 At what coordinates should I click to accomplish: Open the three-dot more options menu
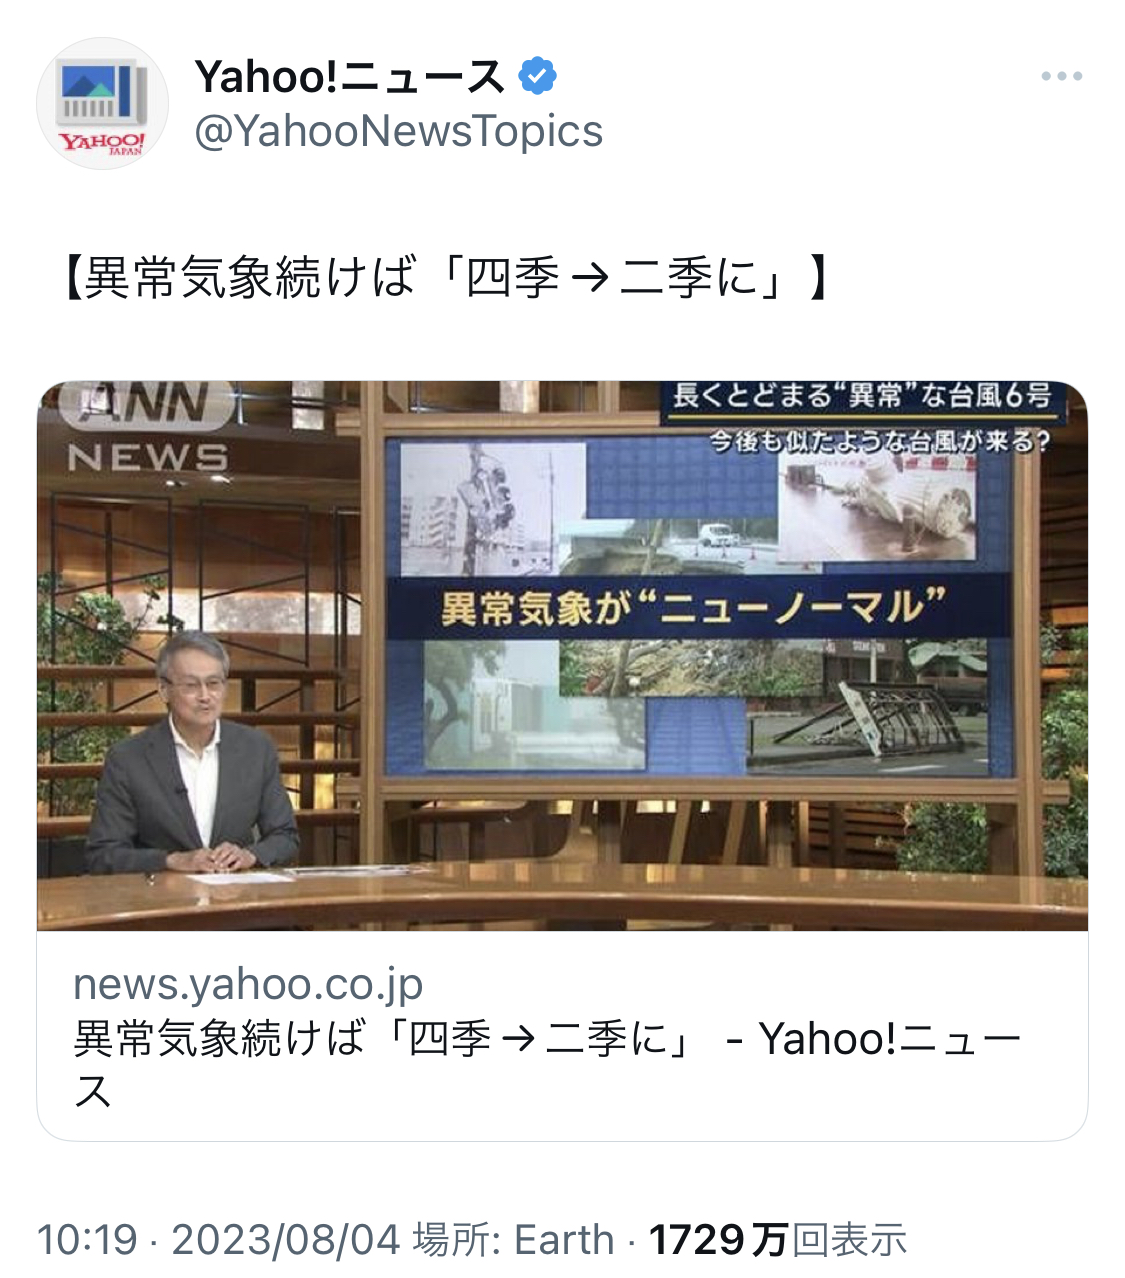click(1061, 76)
